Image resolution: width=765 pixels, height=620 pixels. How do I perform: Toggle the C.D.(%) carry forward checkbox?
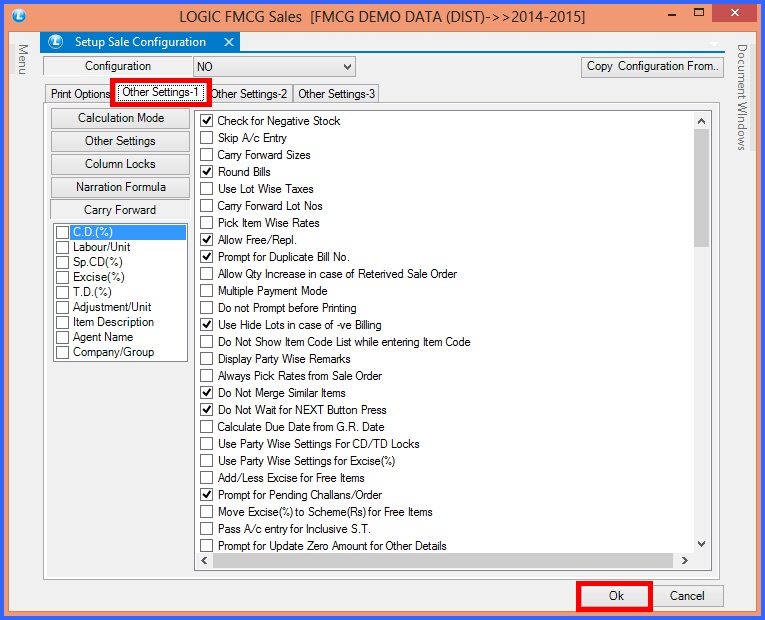click(62, 232)
